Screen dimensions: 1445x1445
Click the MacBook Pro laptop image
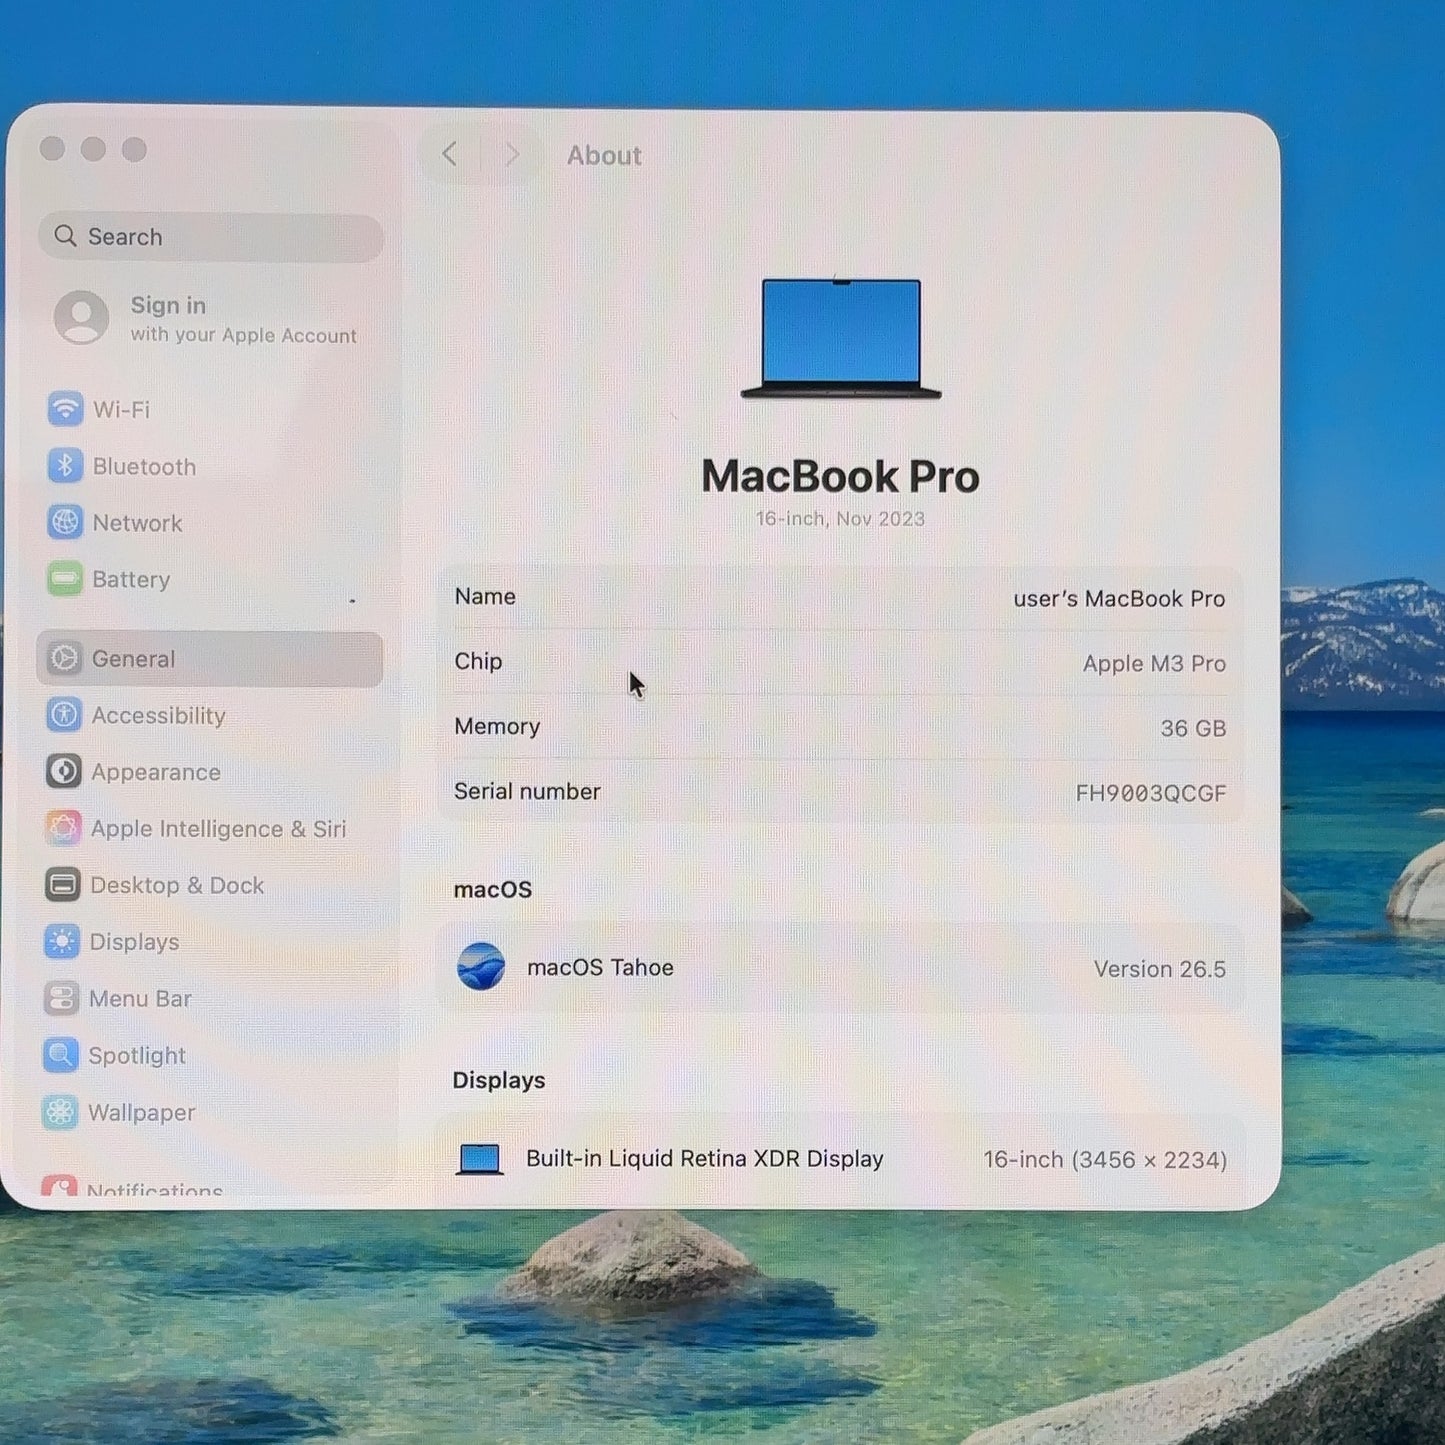click(x=841, y=339)
